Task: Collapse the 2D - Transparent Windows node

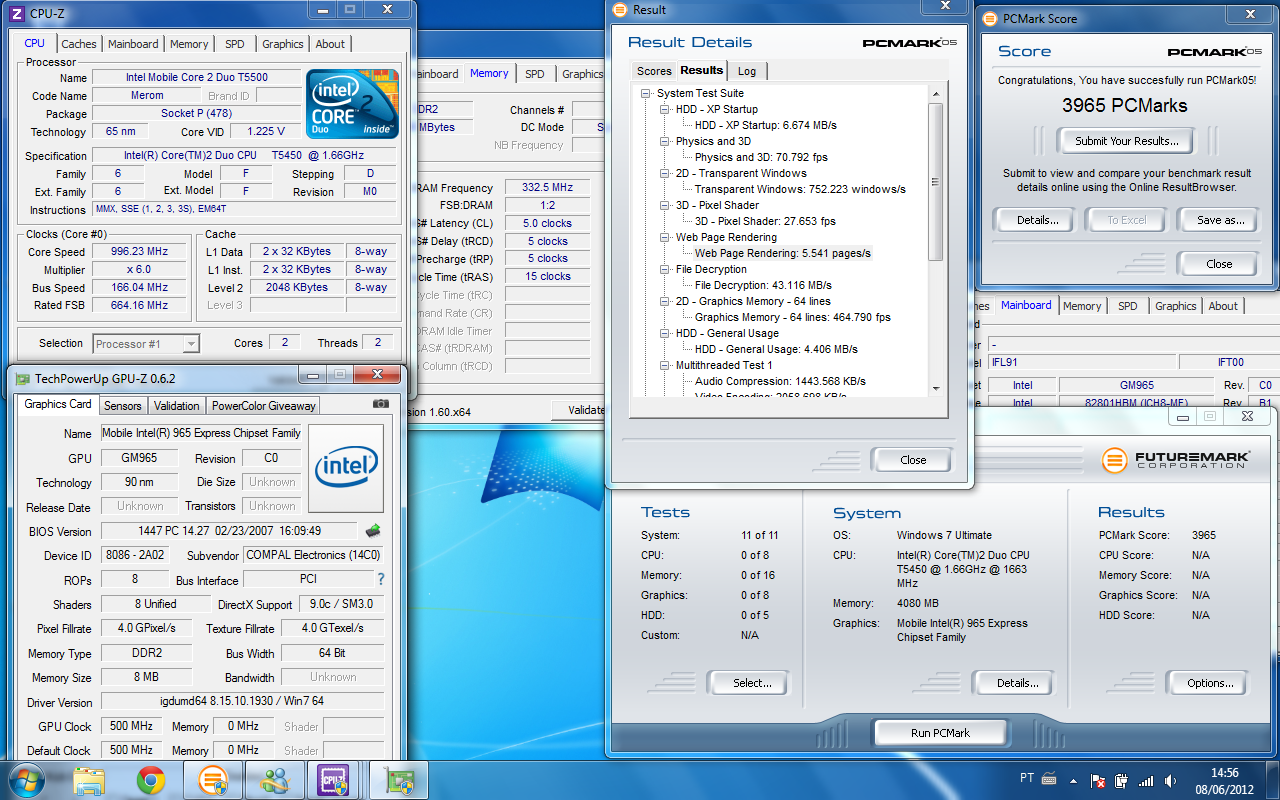Action: (x=665, y=173)
